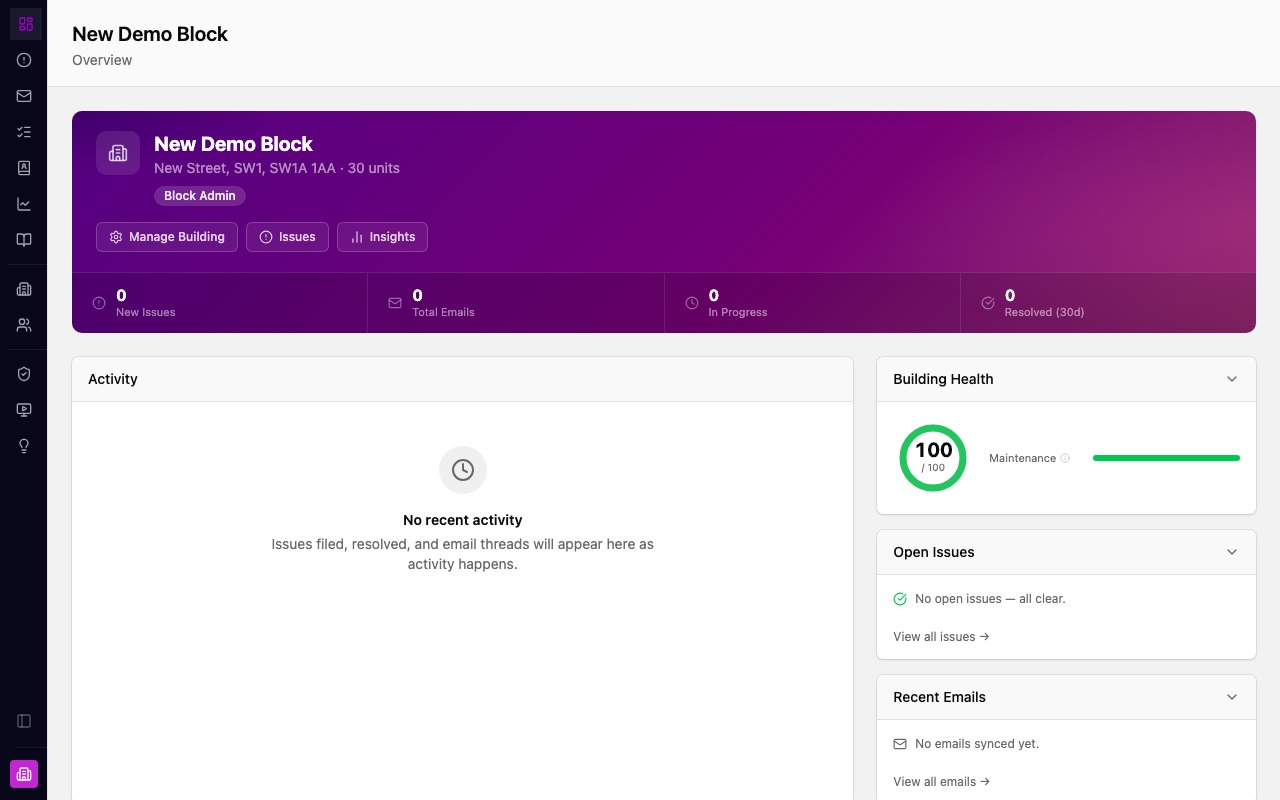Screen dimensions: 1280x800
Task: Click the building icon beside New Demo Block title
Action: [118, 153]
